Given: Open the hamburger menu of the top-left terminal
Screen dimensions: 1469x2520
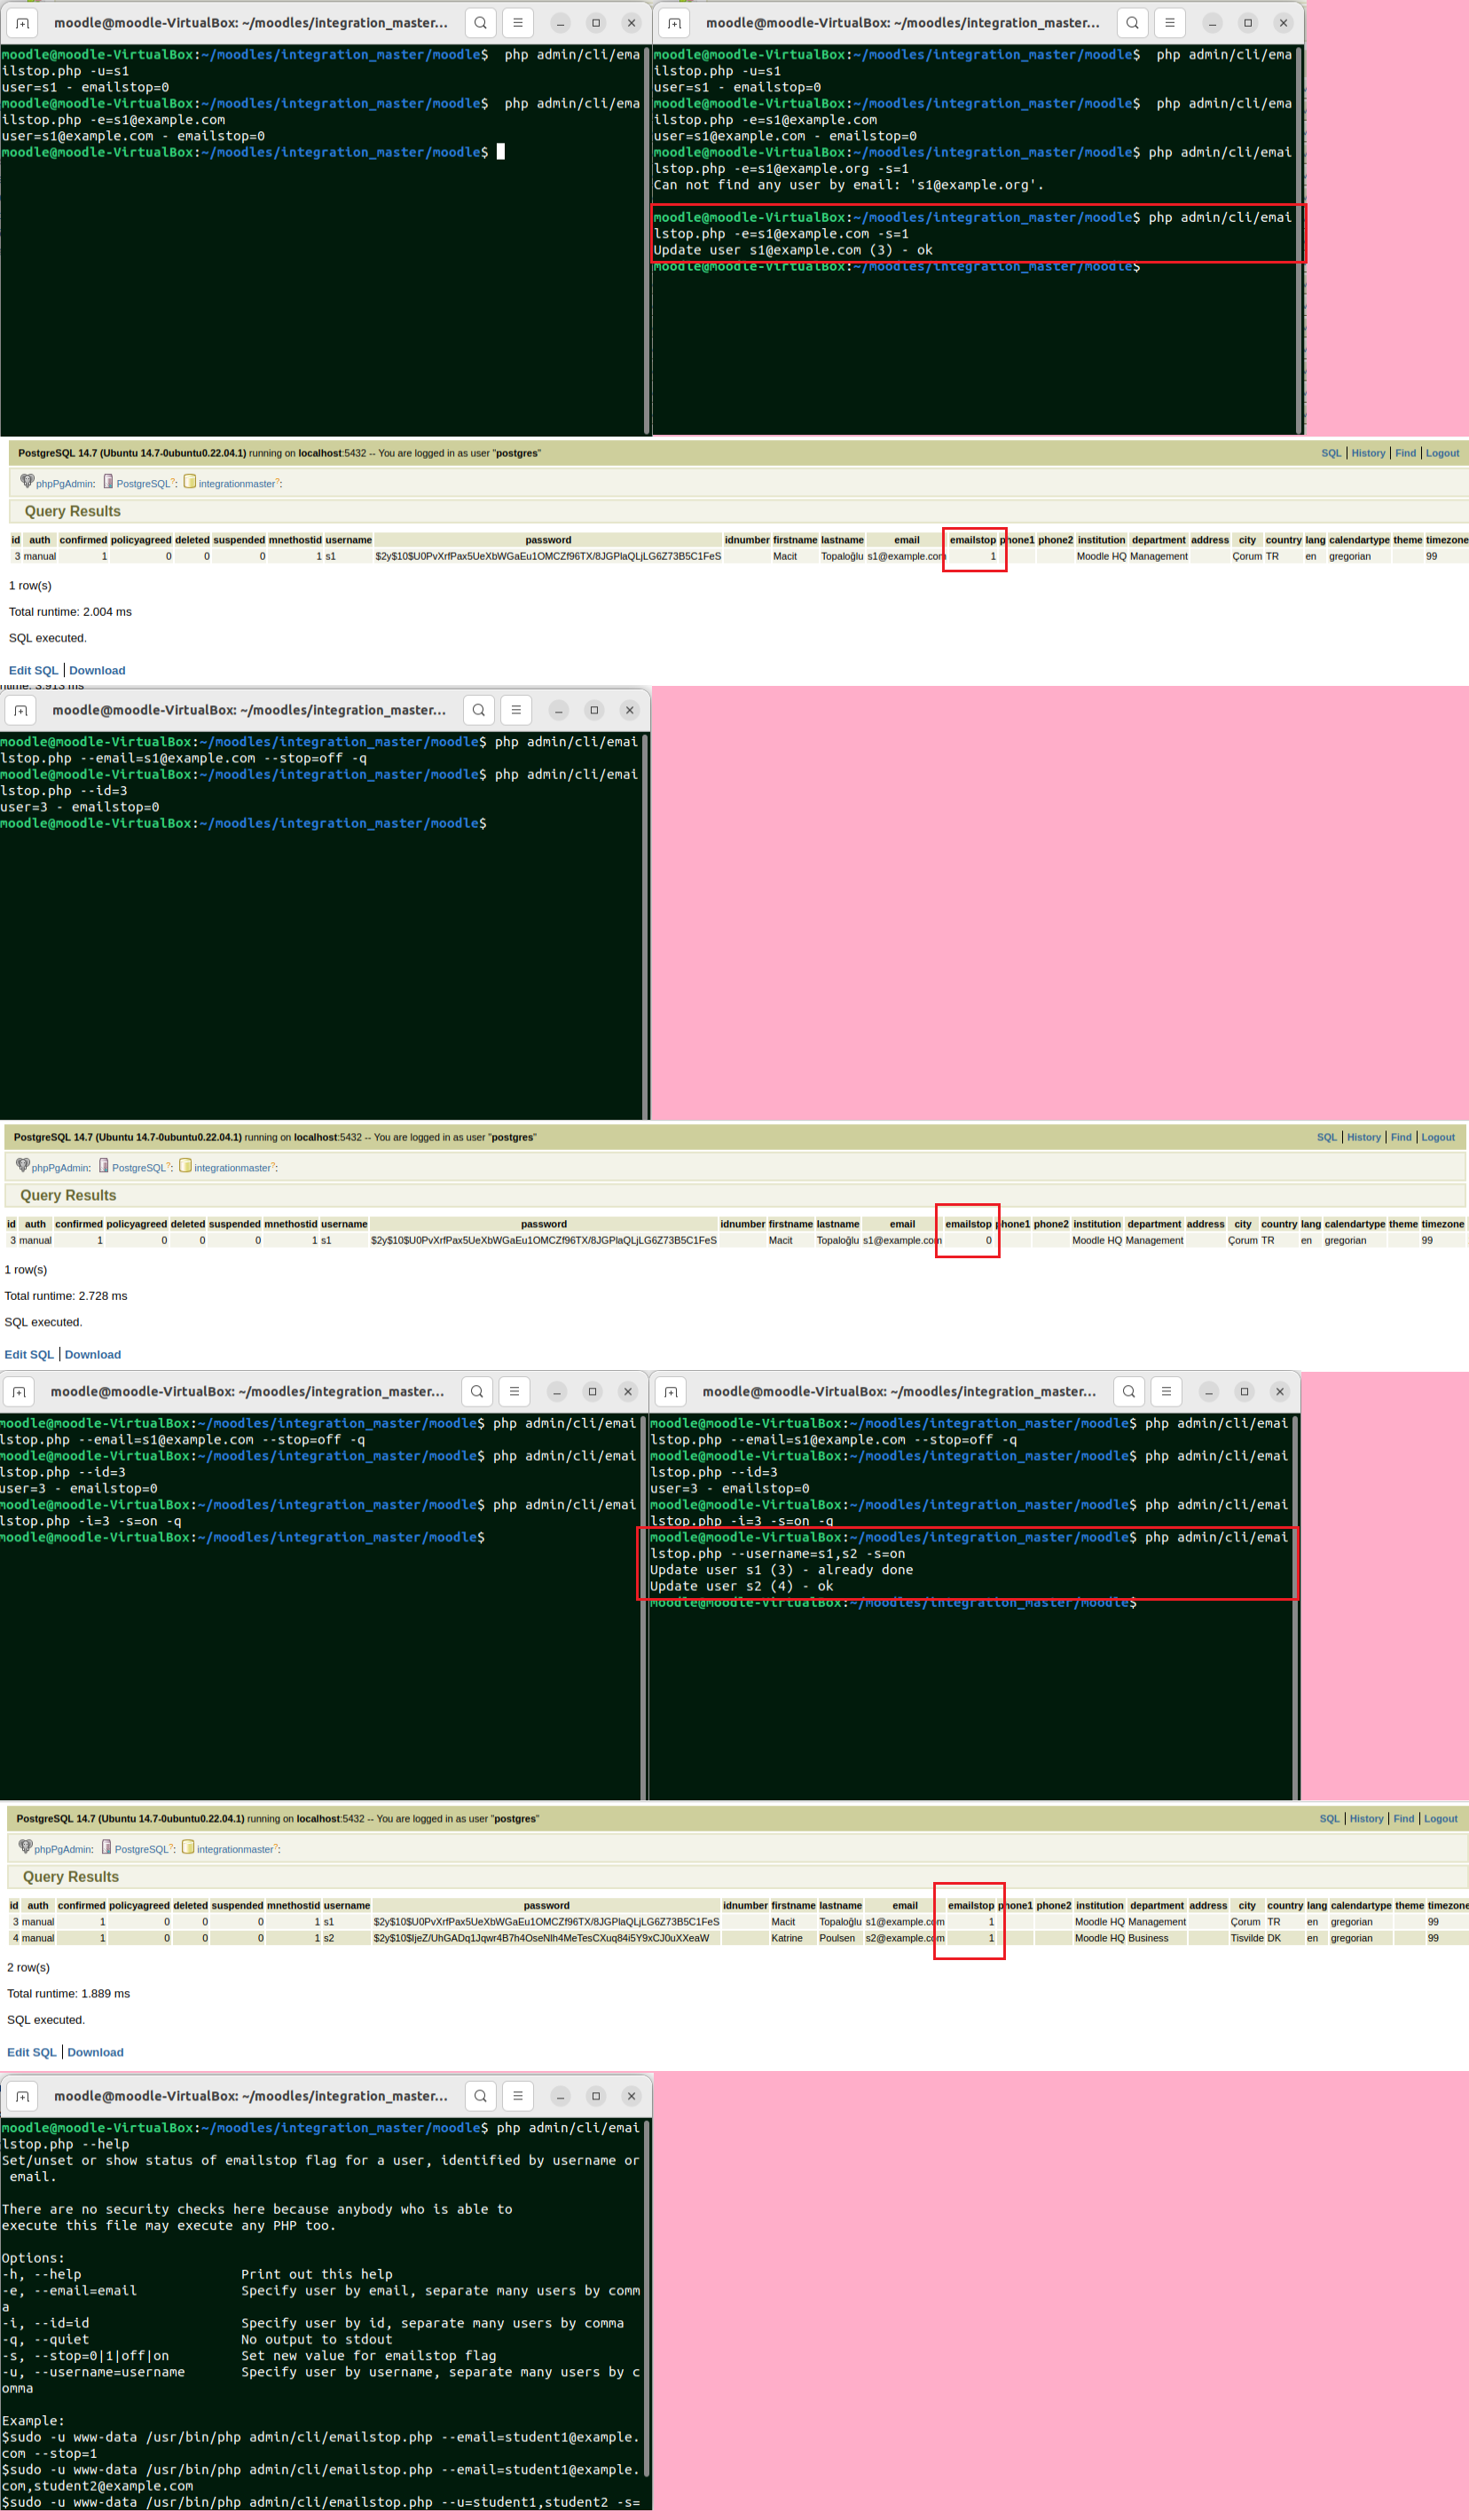Looking at the screenshot, I should (517, 23).
